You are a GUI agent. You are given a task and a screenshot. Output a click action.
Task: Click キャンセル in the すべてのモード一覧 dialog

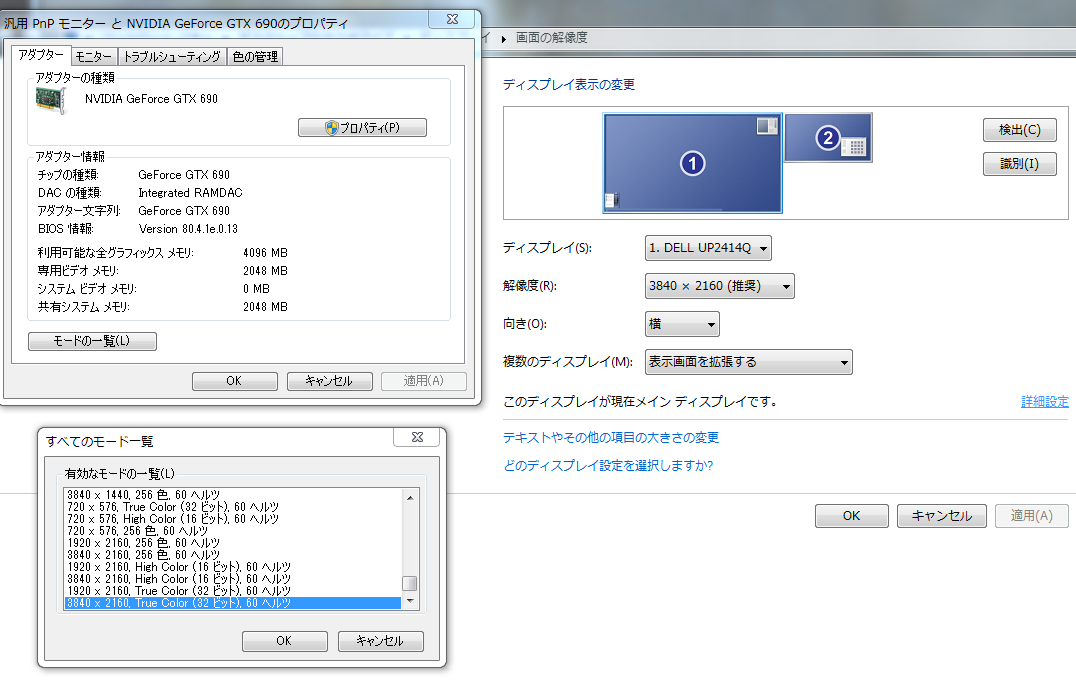point(381,641)
